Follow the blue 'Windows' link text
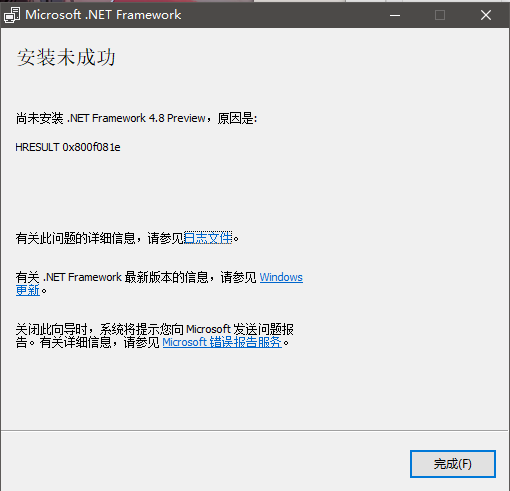 (281, 277)
